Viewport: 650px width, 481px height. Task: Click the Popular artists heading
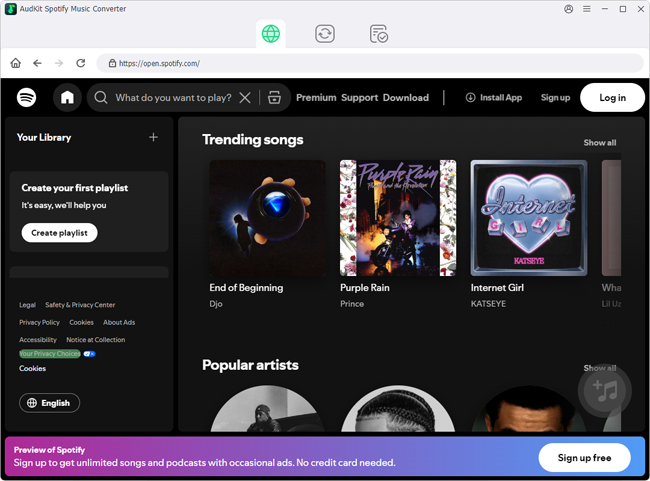tap(250, 365)
